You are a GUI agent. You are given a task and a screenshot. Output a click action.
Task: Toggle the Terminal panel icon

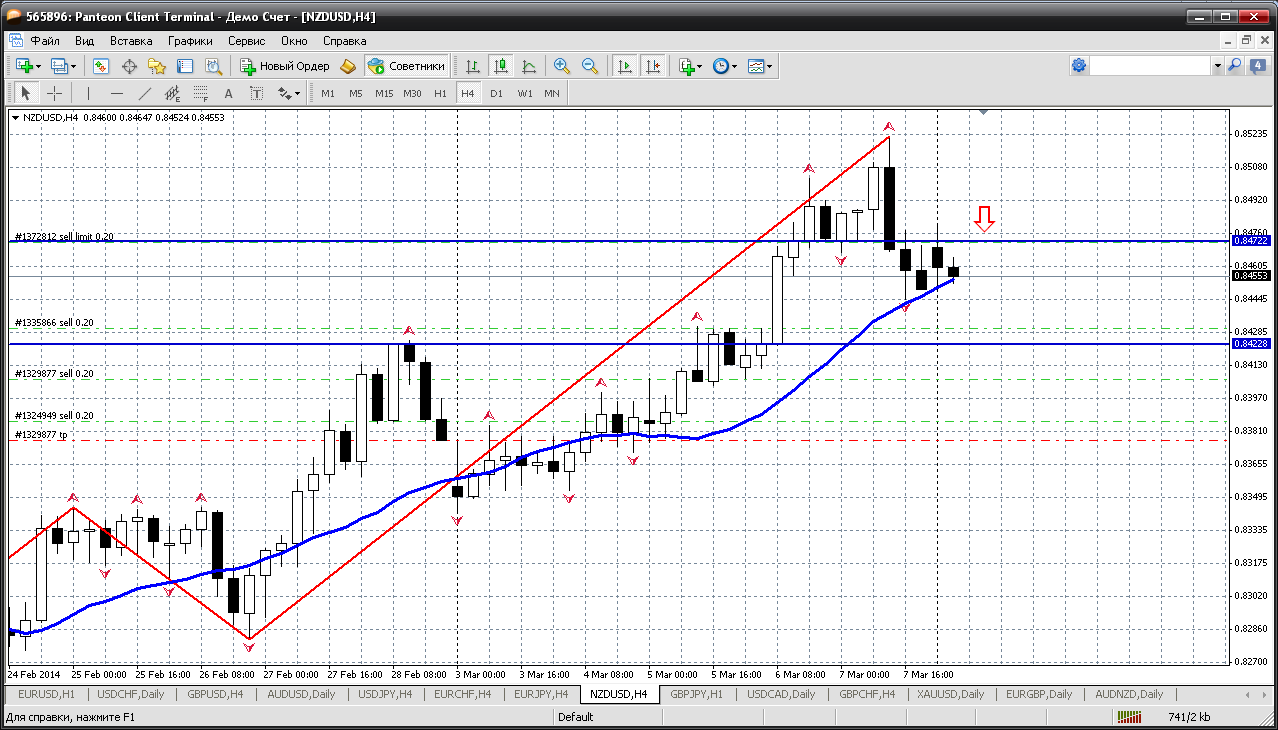coord(185,66)
